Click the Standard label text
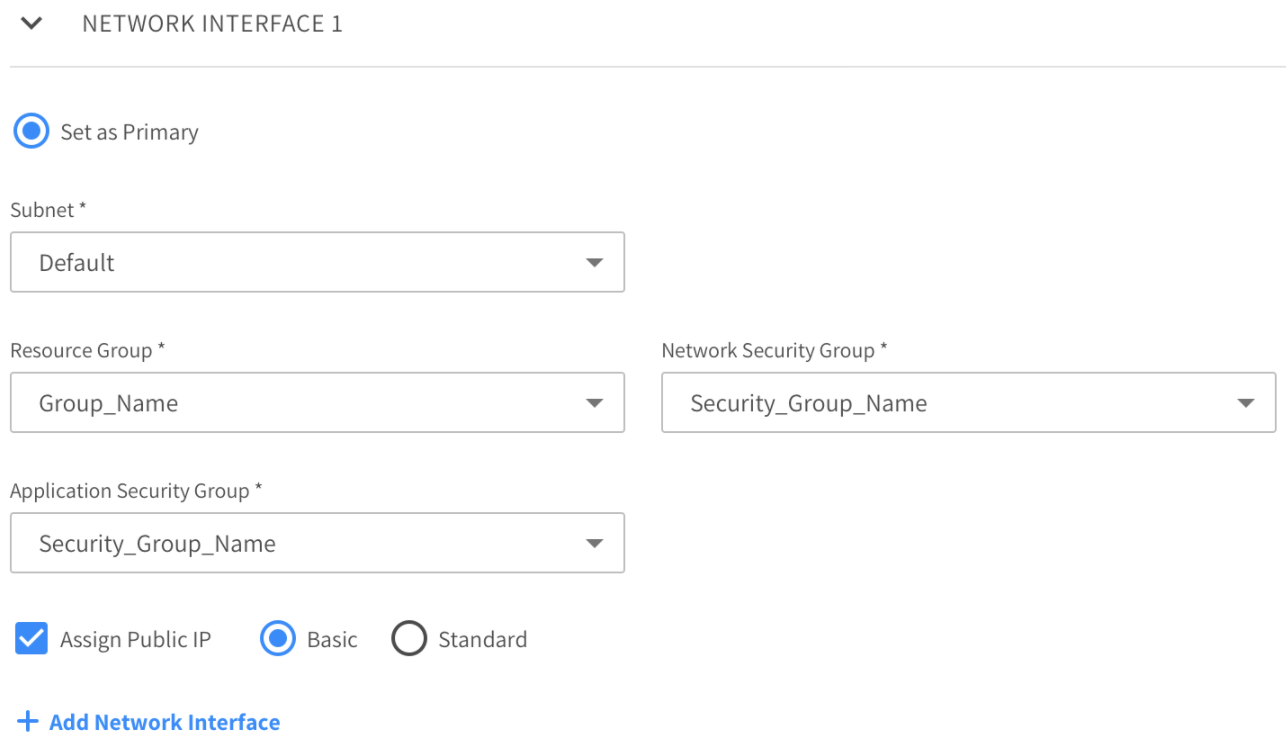This screenshot has height=752, width=1286. (x=482, y=640)
